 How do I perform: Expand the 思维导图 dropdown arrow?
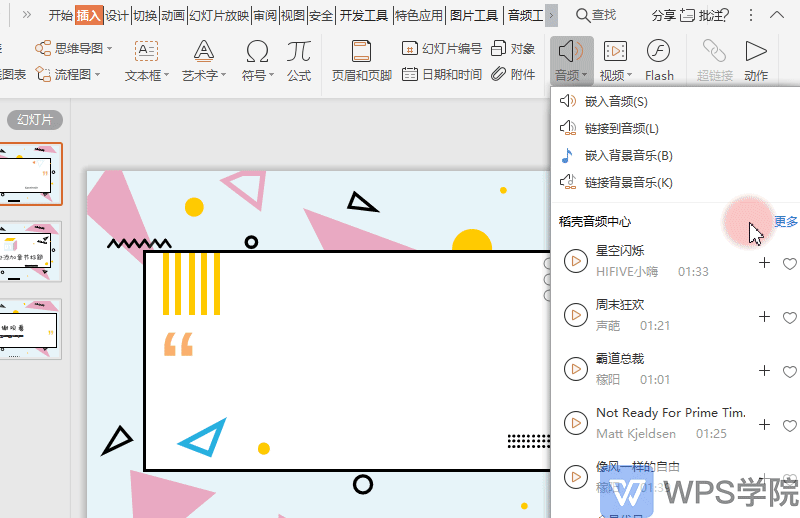coord(109,49)
